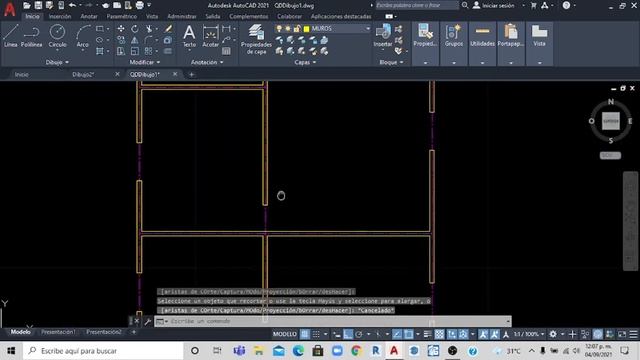The width and height of the screenshot is (640, 360).
Task: Expand the Dibujo panel
Action: (57, 62)
